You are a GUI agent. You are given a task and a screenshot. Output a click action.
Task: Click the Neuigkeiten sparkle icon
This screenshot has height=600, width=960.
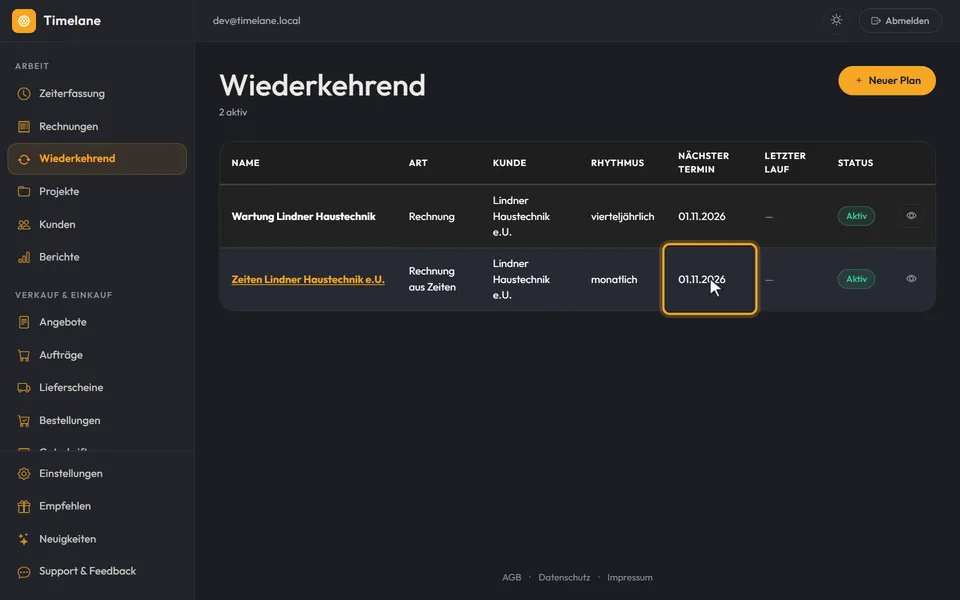coord(24,539)
